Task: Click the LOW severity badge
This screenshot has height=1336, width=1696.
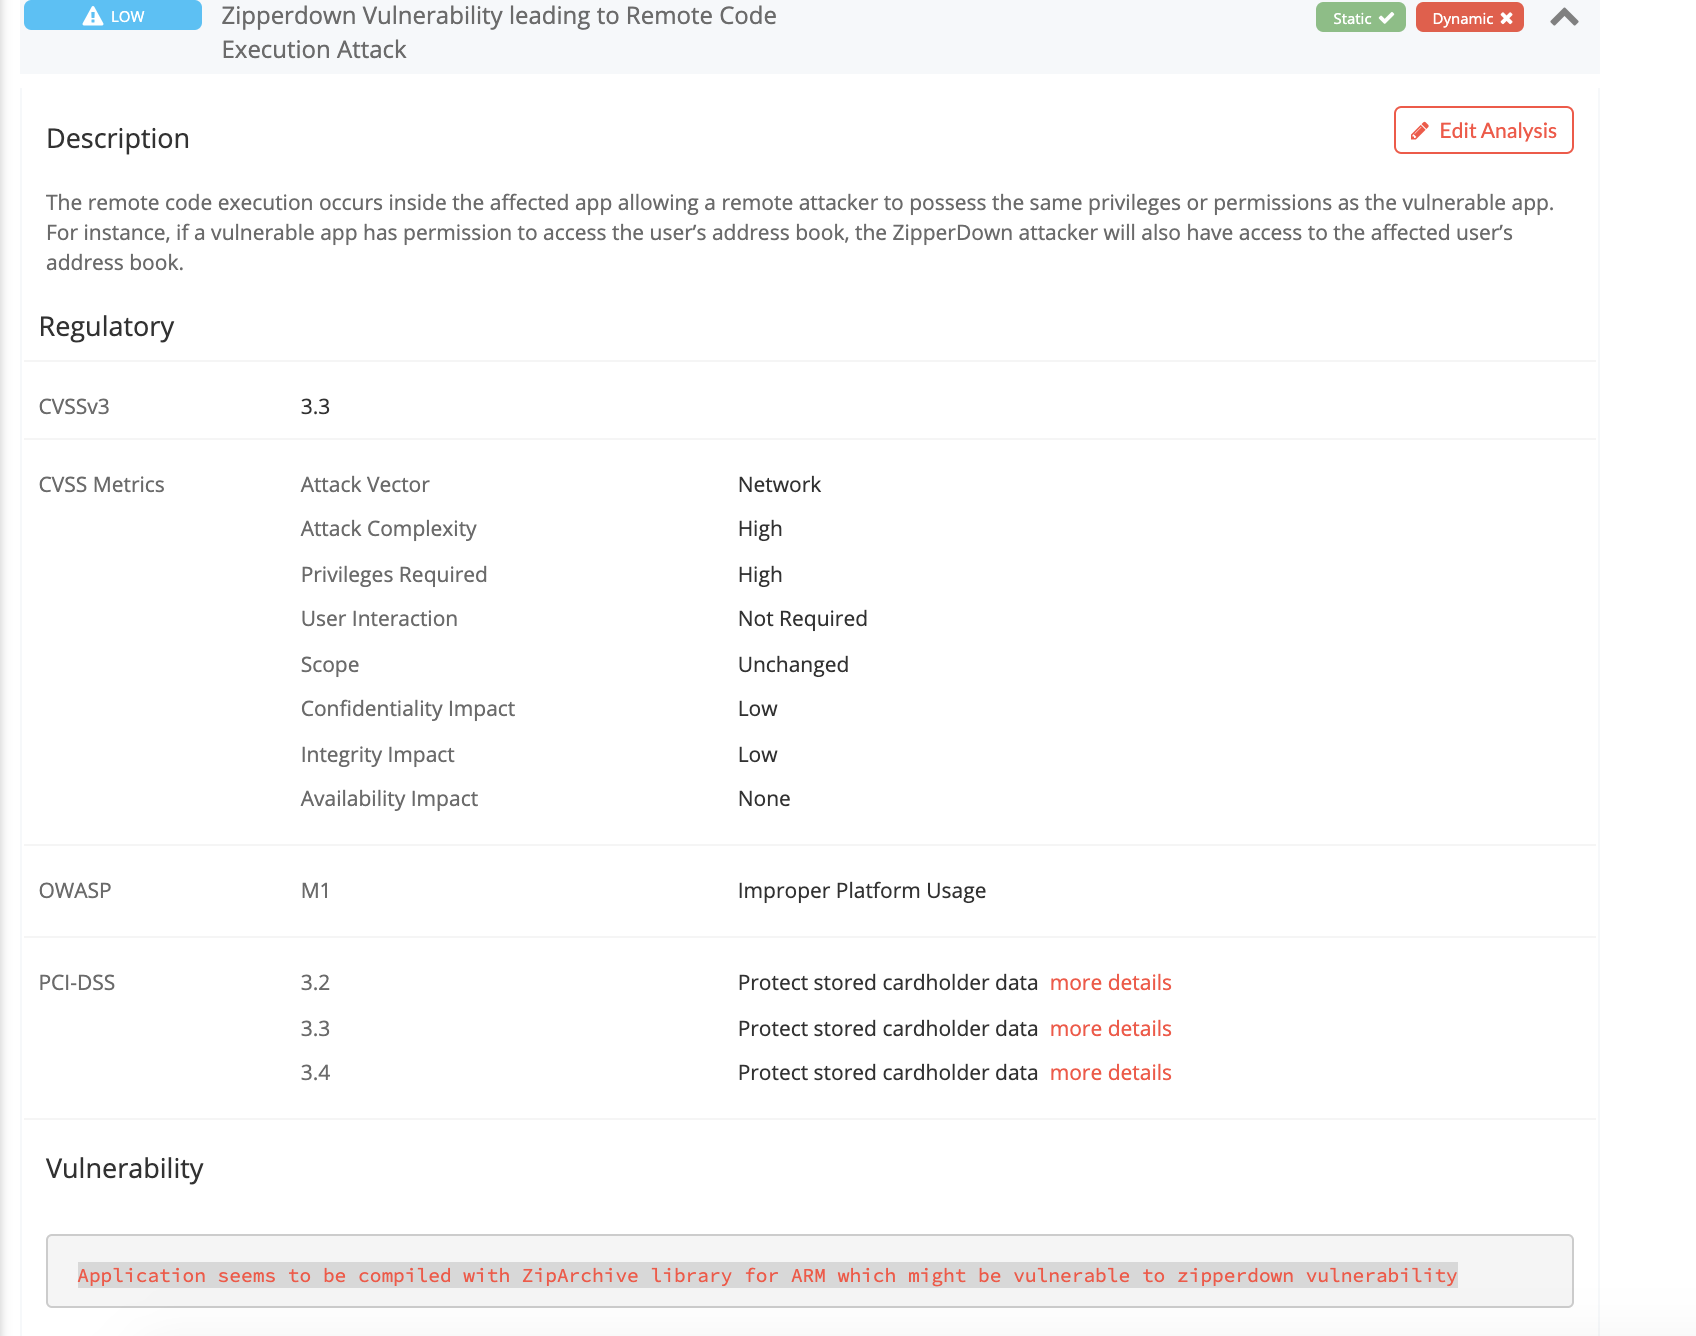Action: (x=111, y=15)
